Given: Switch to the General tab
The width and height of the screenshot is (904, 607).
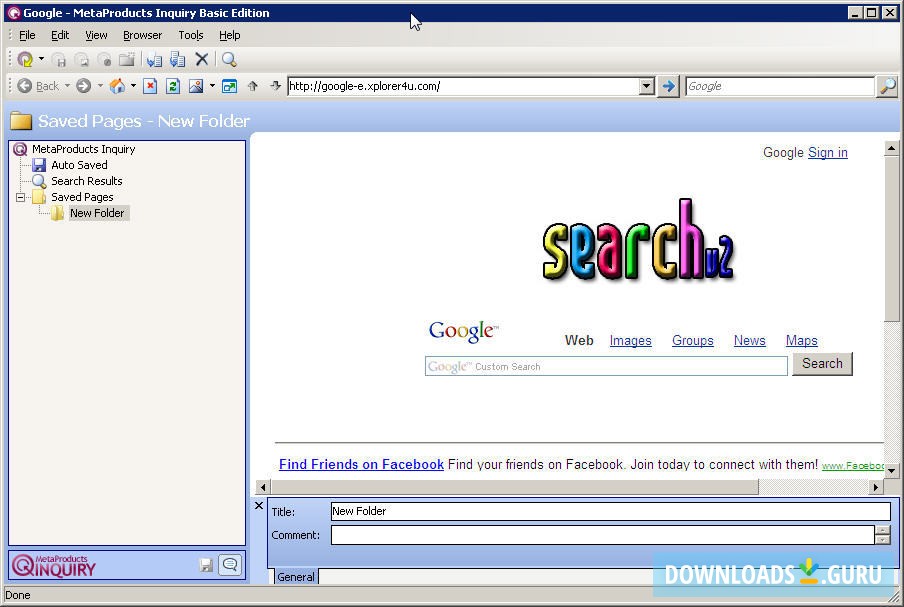Looking at the screenshot, I should click(296, 576).
